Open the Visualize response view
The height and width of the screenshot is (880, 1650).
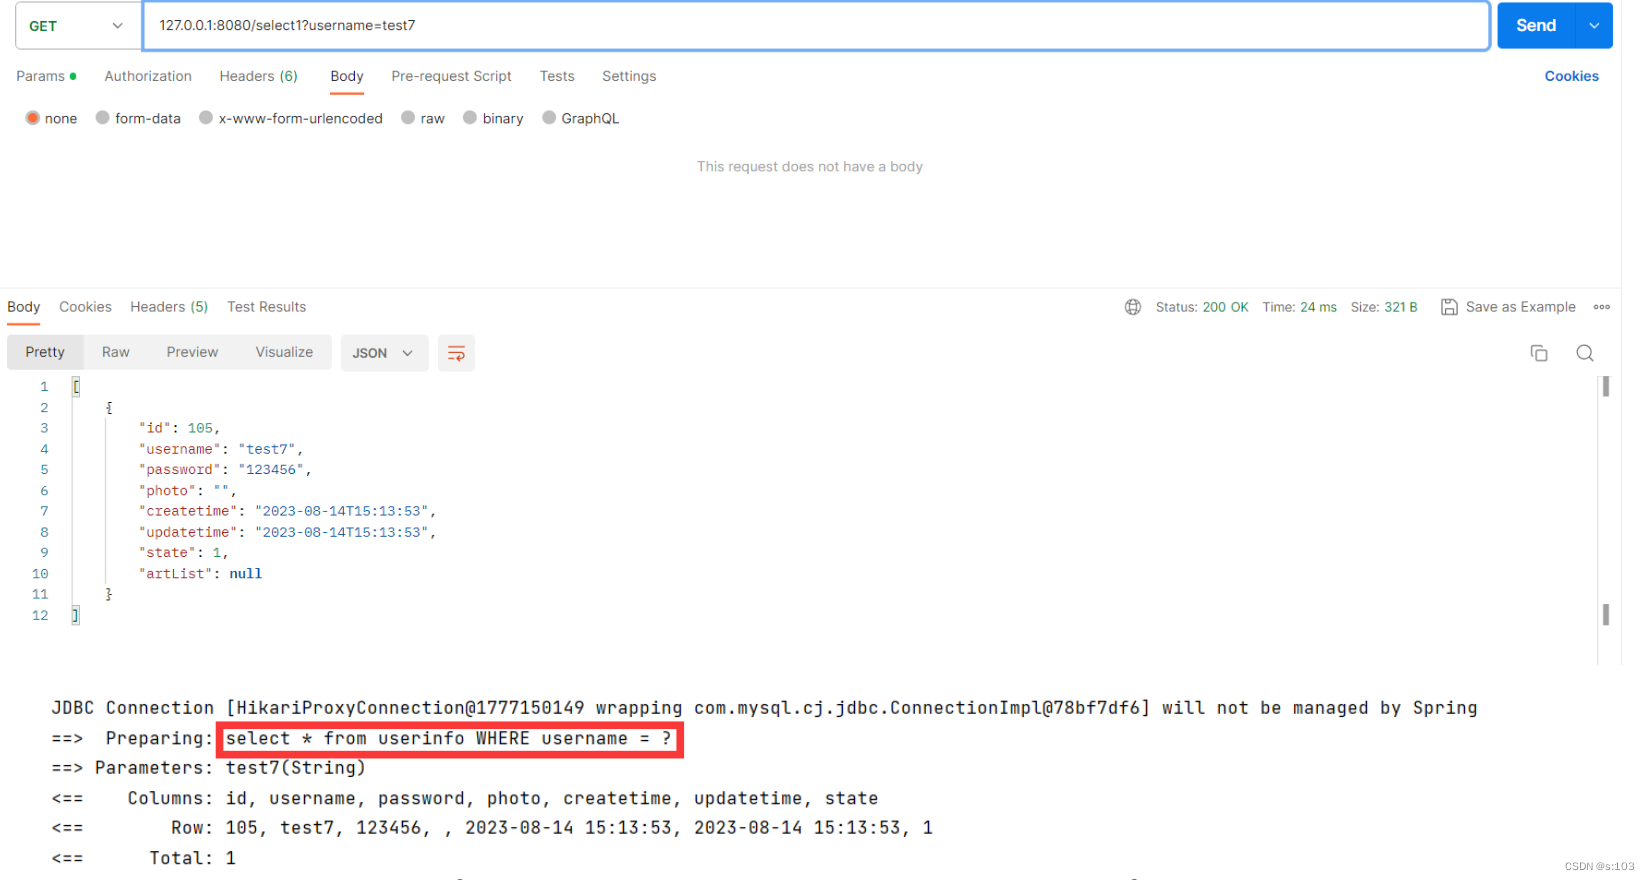pos(284,352)
